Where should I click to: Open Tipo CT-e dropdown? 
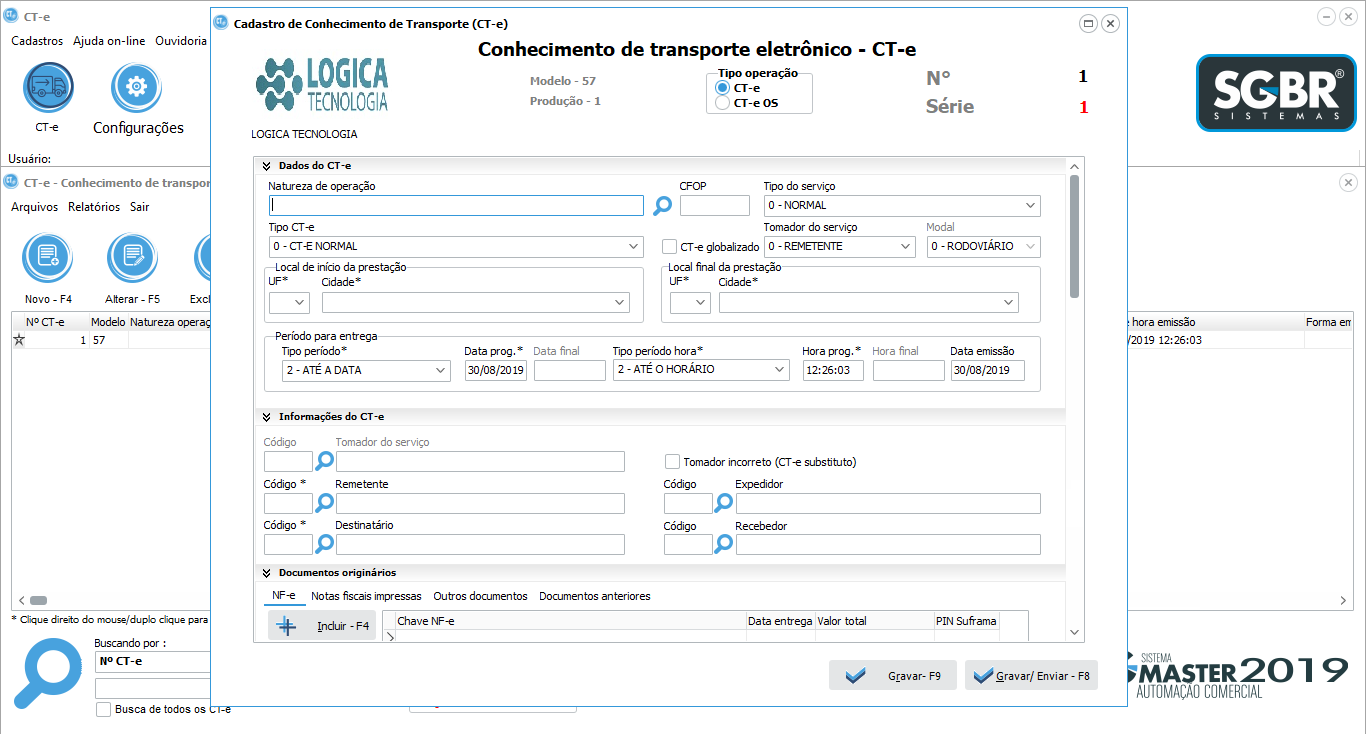(456, 246)
